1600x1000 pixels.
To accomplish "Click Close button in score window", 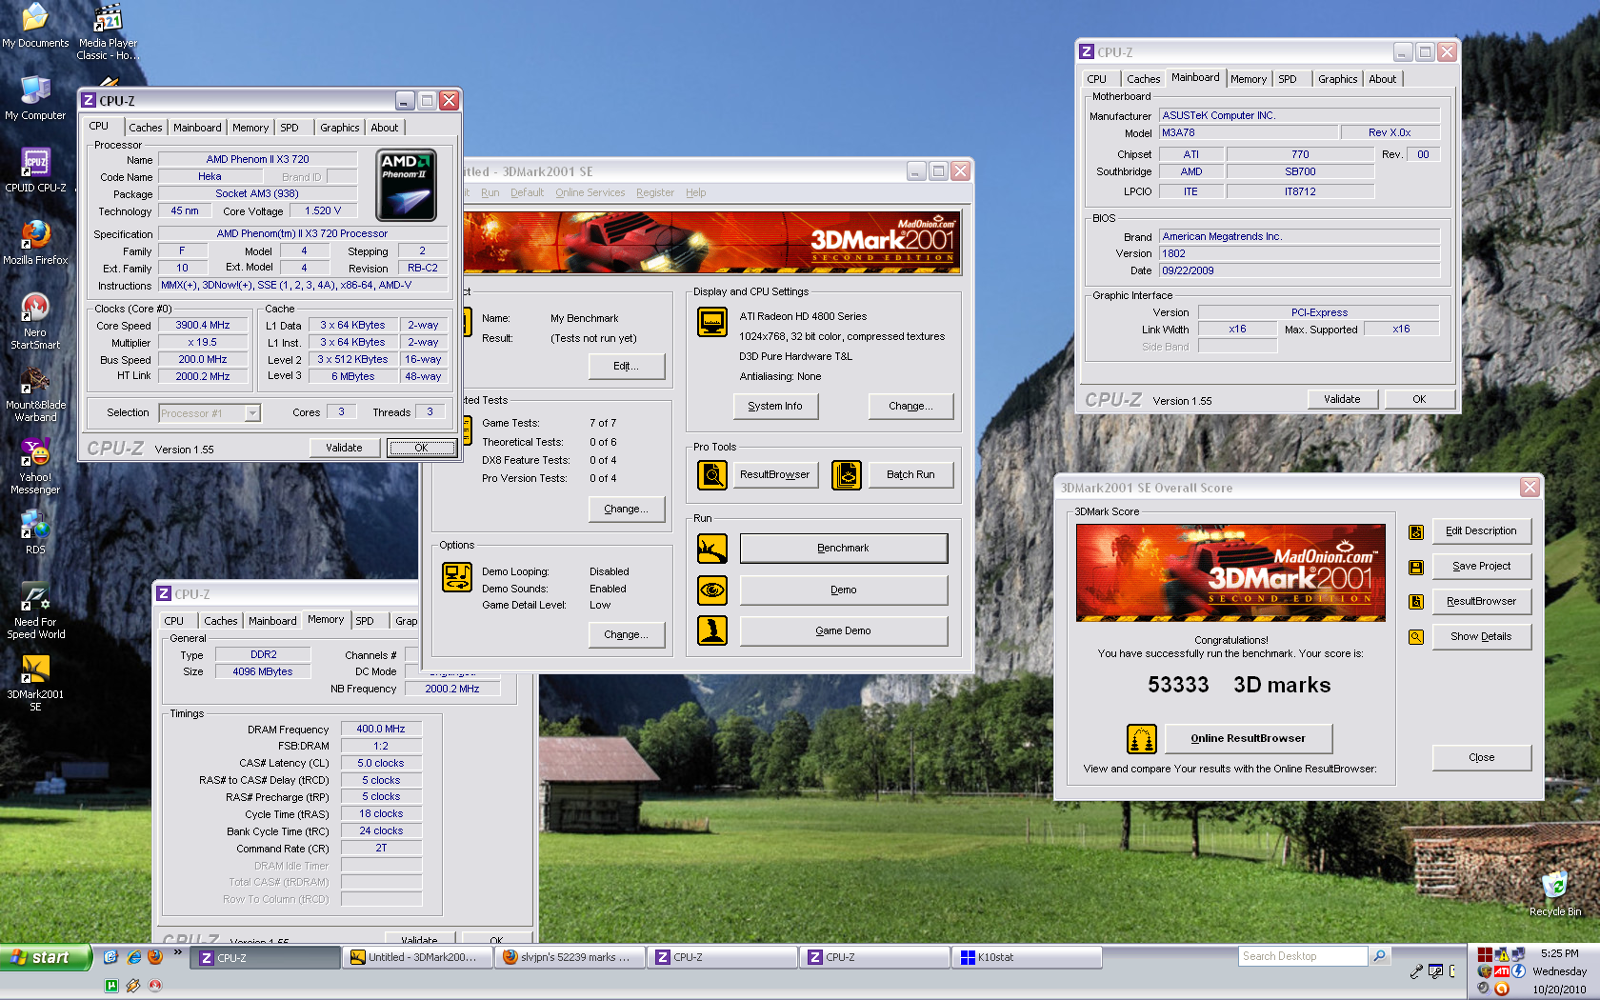I will [1481, 758].
